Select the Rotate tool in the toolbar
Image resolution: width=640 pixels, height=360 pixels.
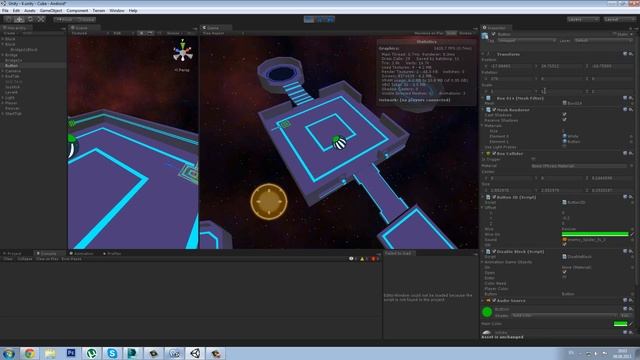tap(30, 19)
